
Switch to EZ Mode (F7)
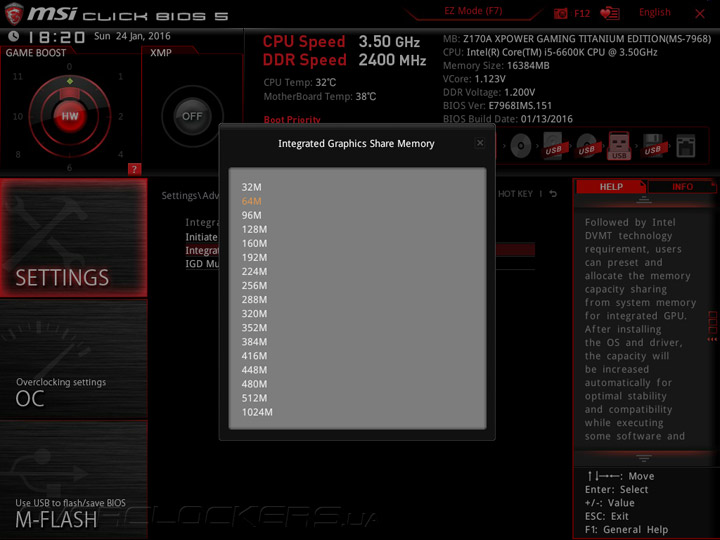tap(473, 11)
